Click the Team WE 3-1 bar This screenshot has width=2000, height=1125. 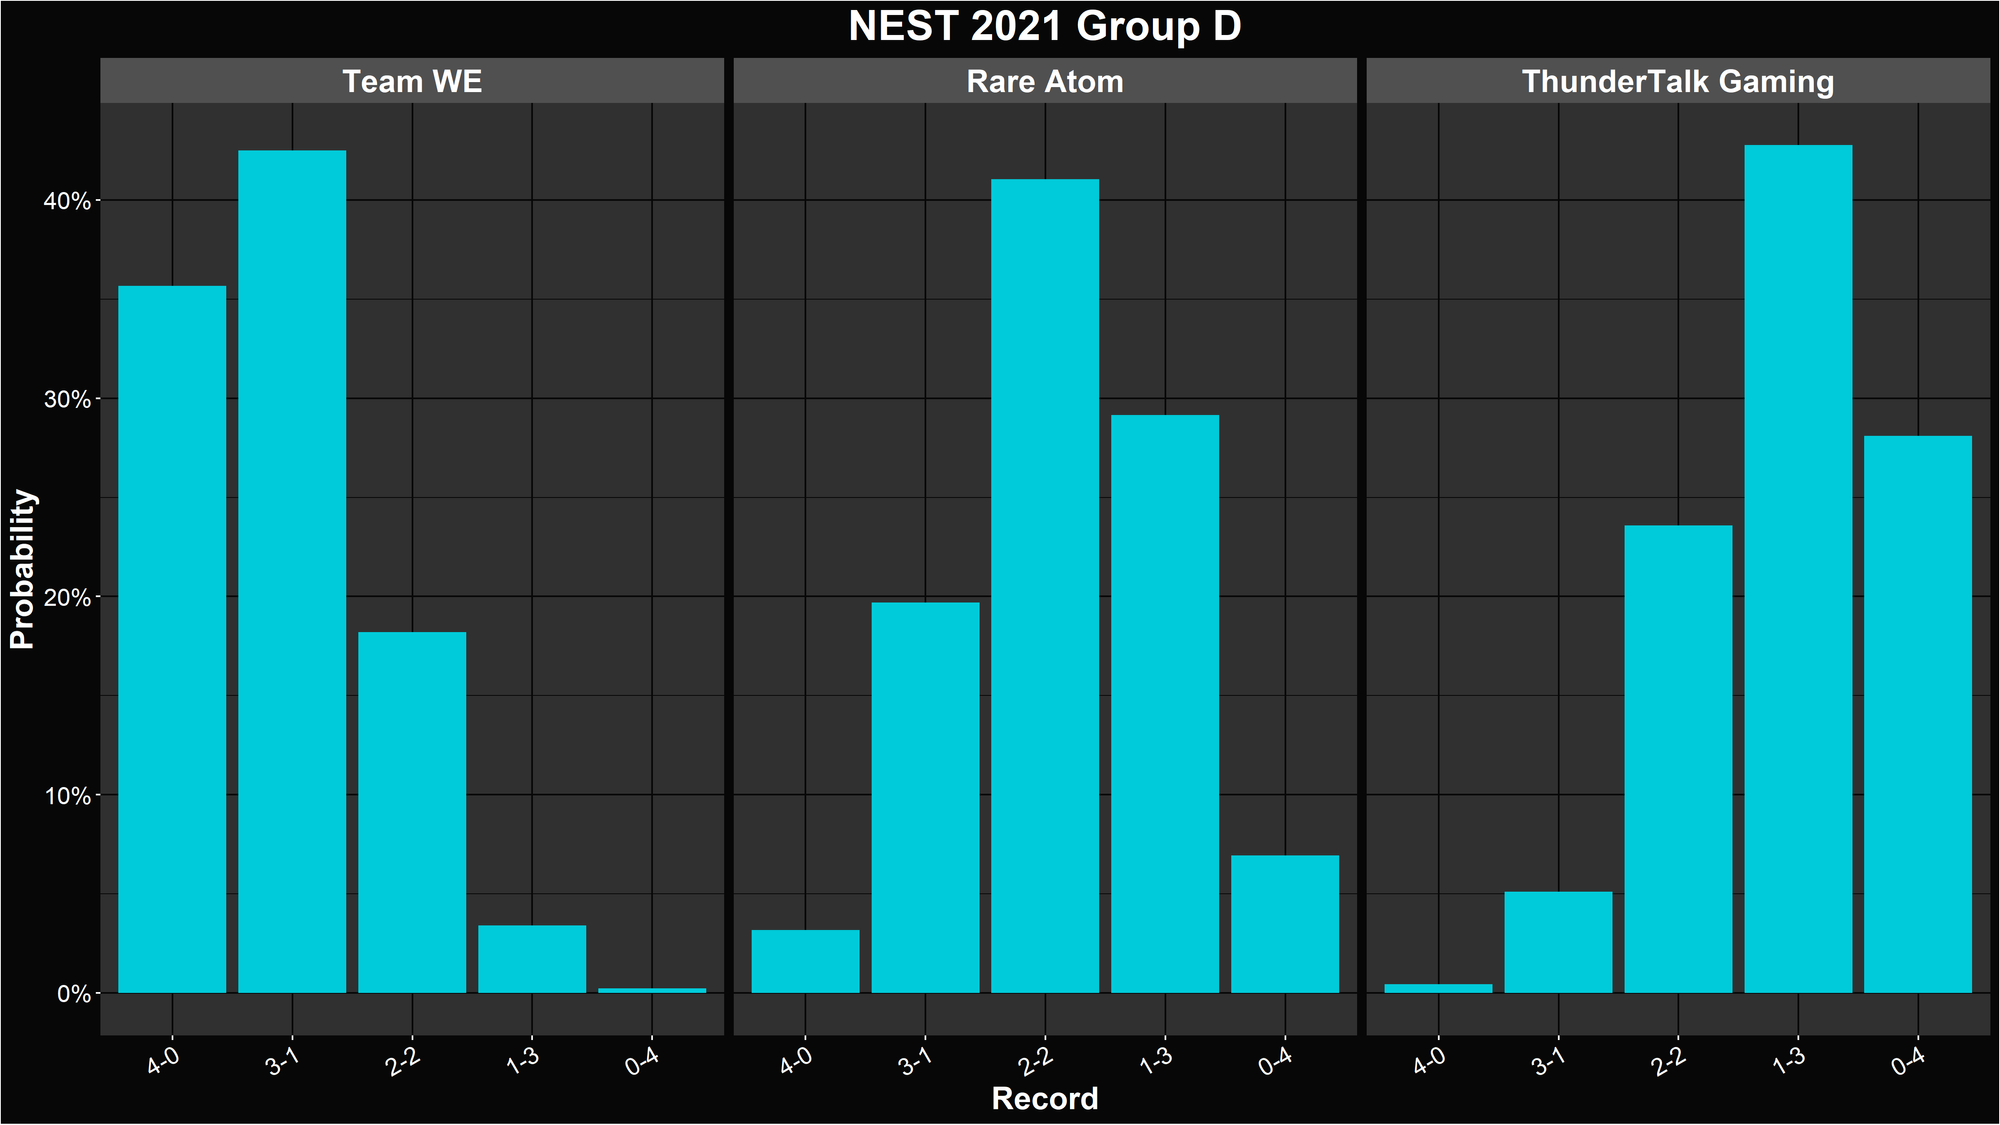click(292, 572)
